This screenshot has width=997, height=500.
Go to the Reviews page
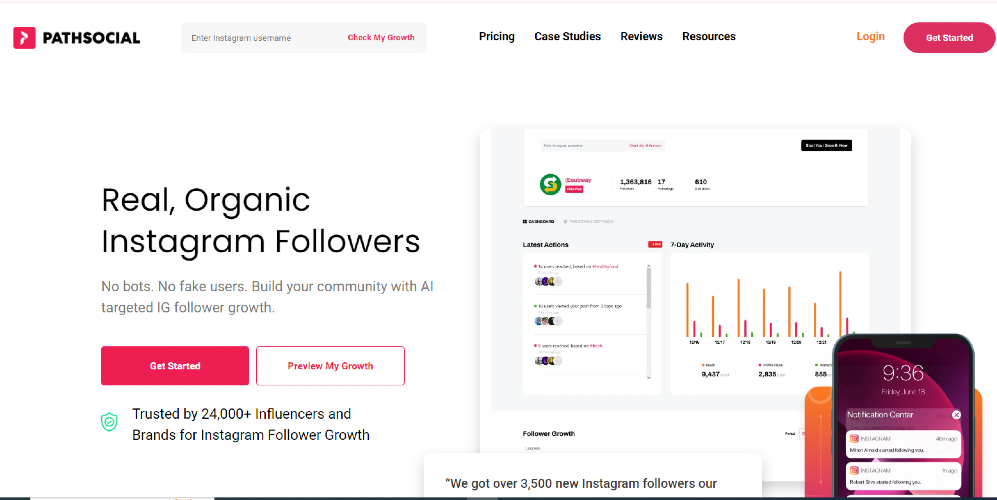[641, 36]
